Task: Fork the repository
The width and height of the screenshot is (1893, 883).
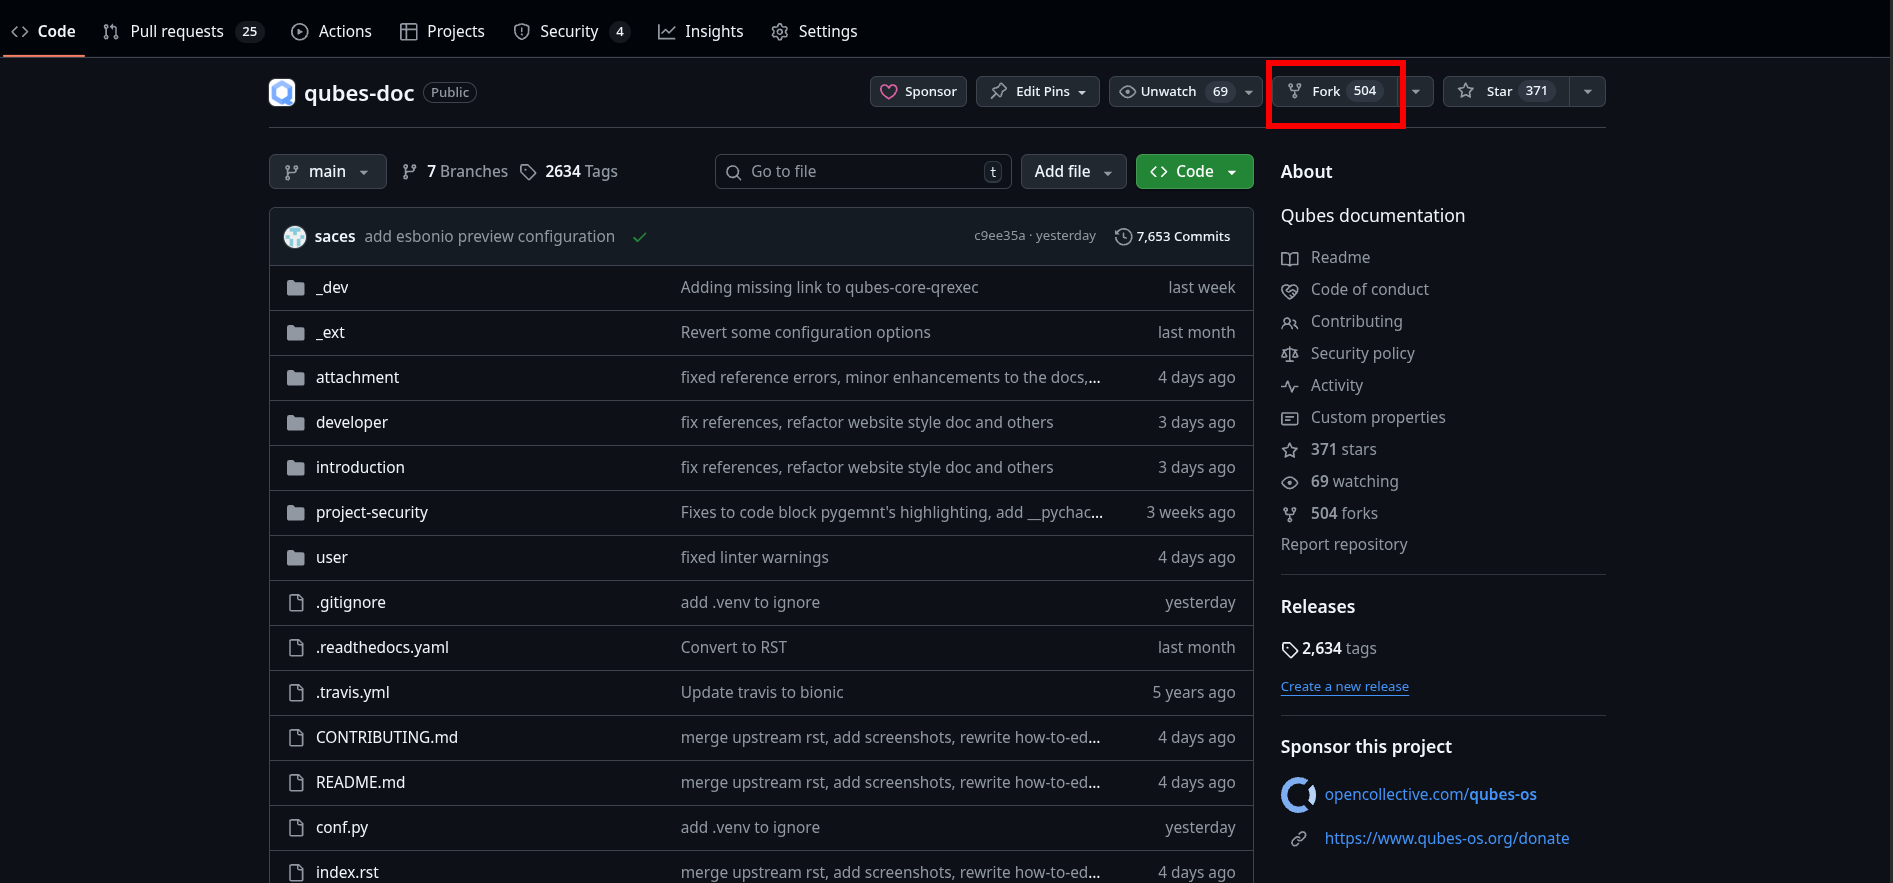Action: (x=1335, y=91)
